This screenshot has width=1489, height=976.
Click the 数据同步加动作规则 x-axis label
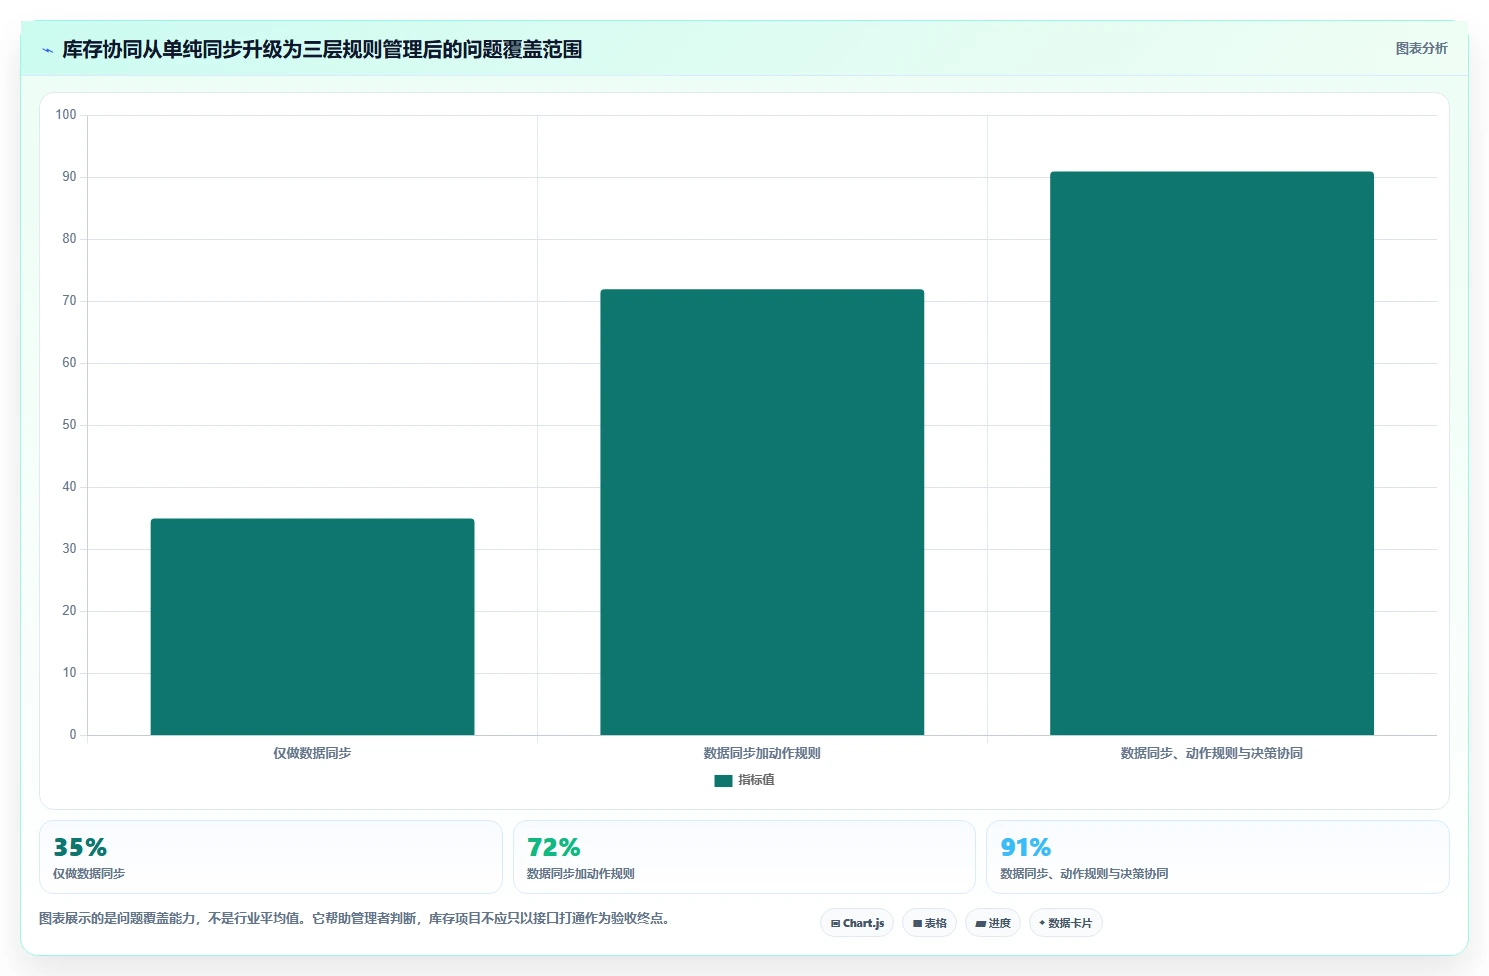762,753
